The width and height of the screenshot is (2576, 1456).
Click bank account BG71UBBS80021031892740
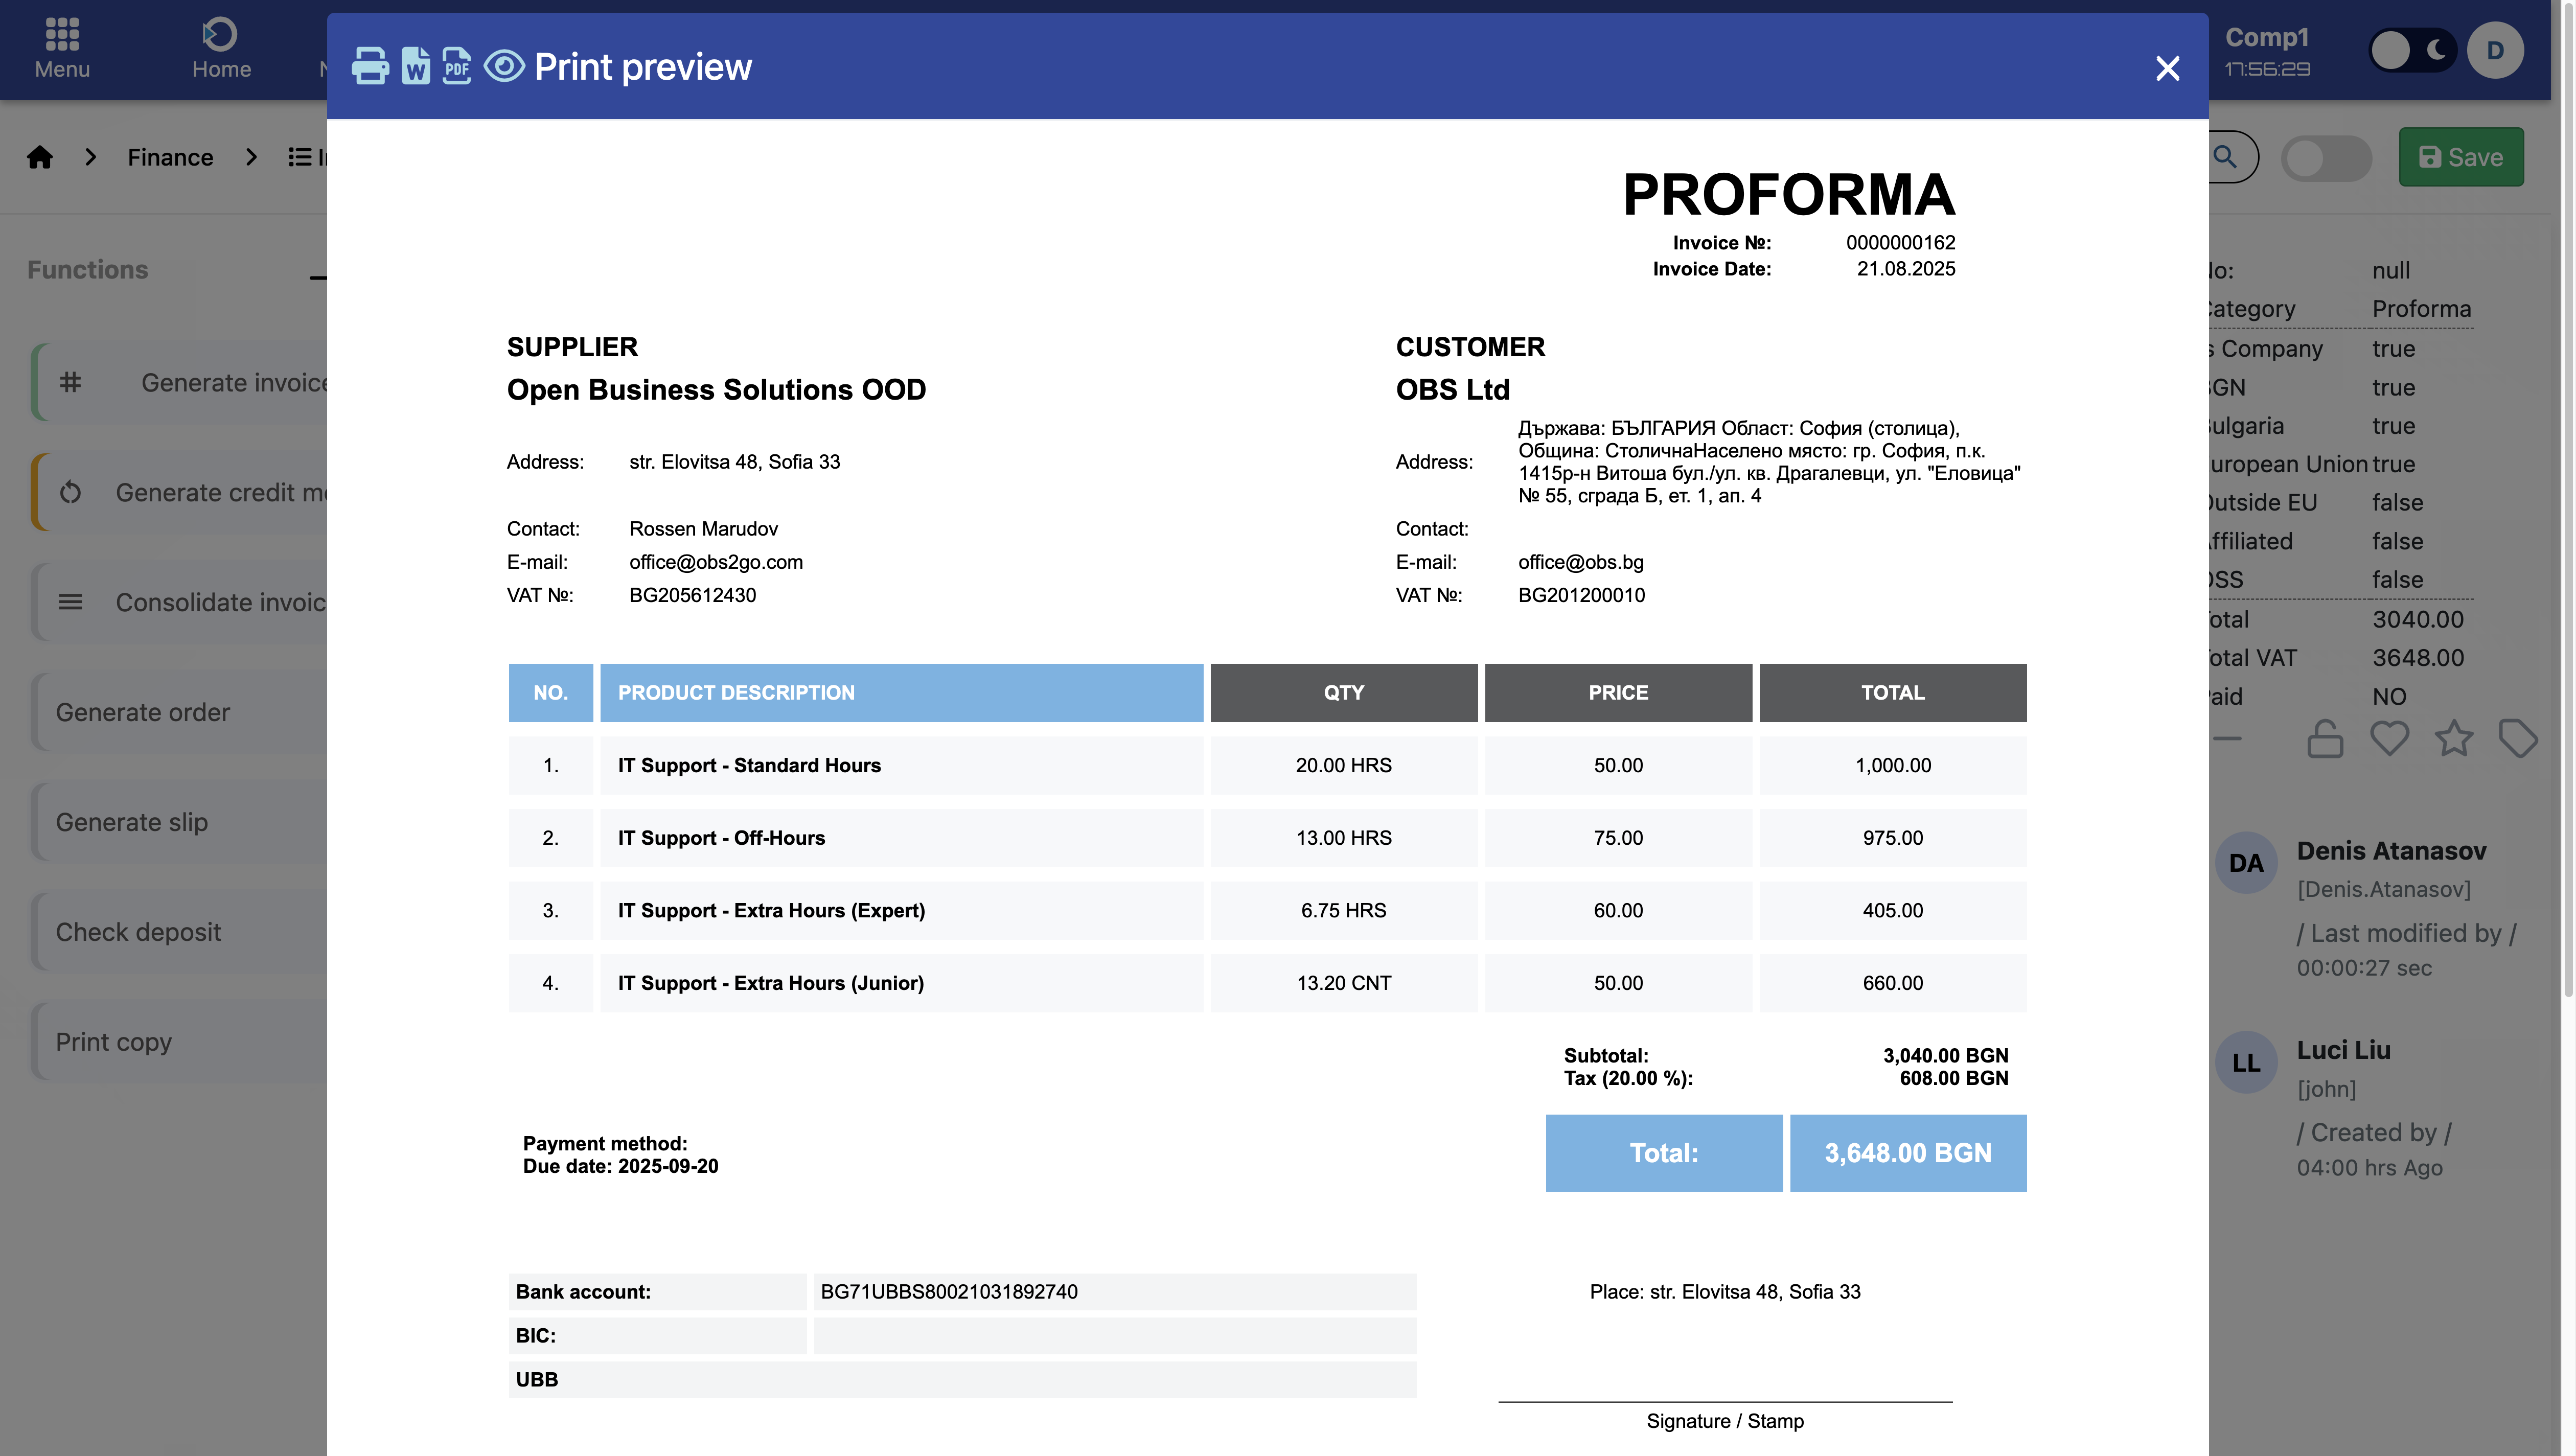(949, 1292)
